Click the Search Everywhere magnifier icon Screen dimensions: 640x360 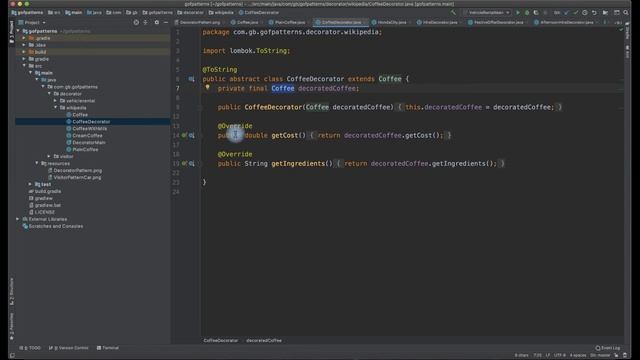626,13
